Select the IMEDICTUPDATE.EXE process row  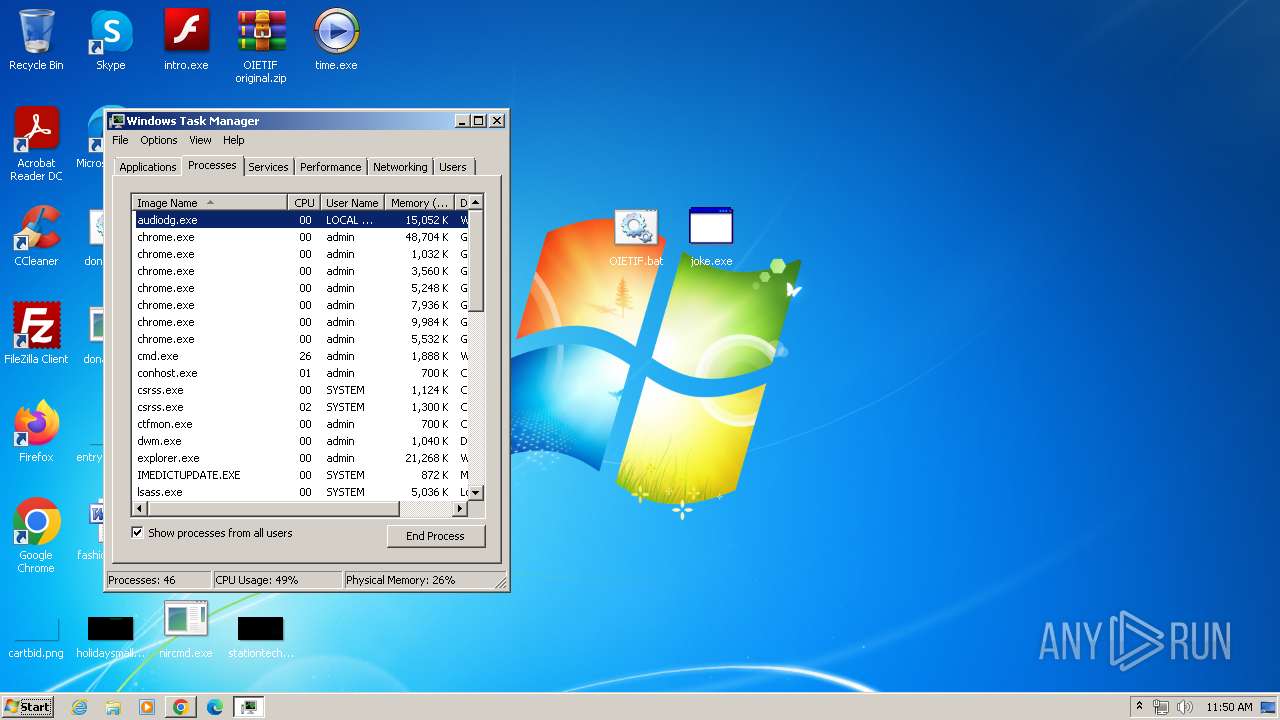click(x=301, y=475)
